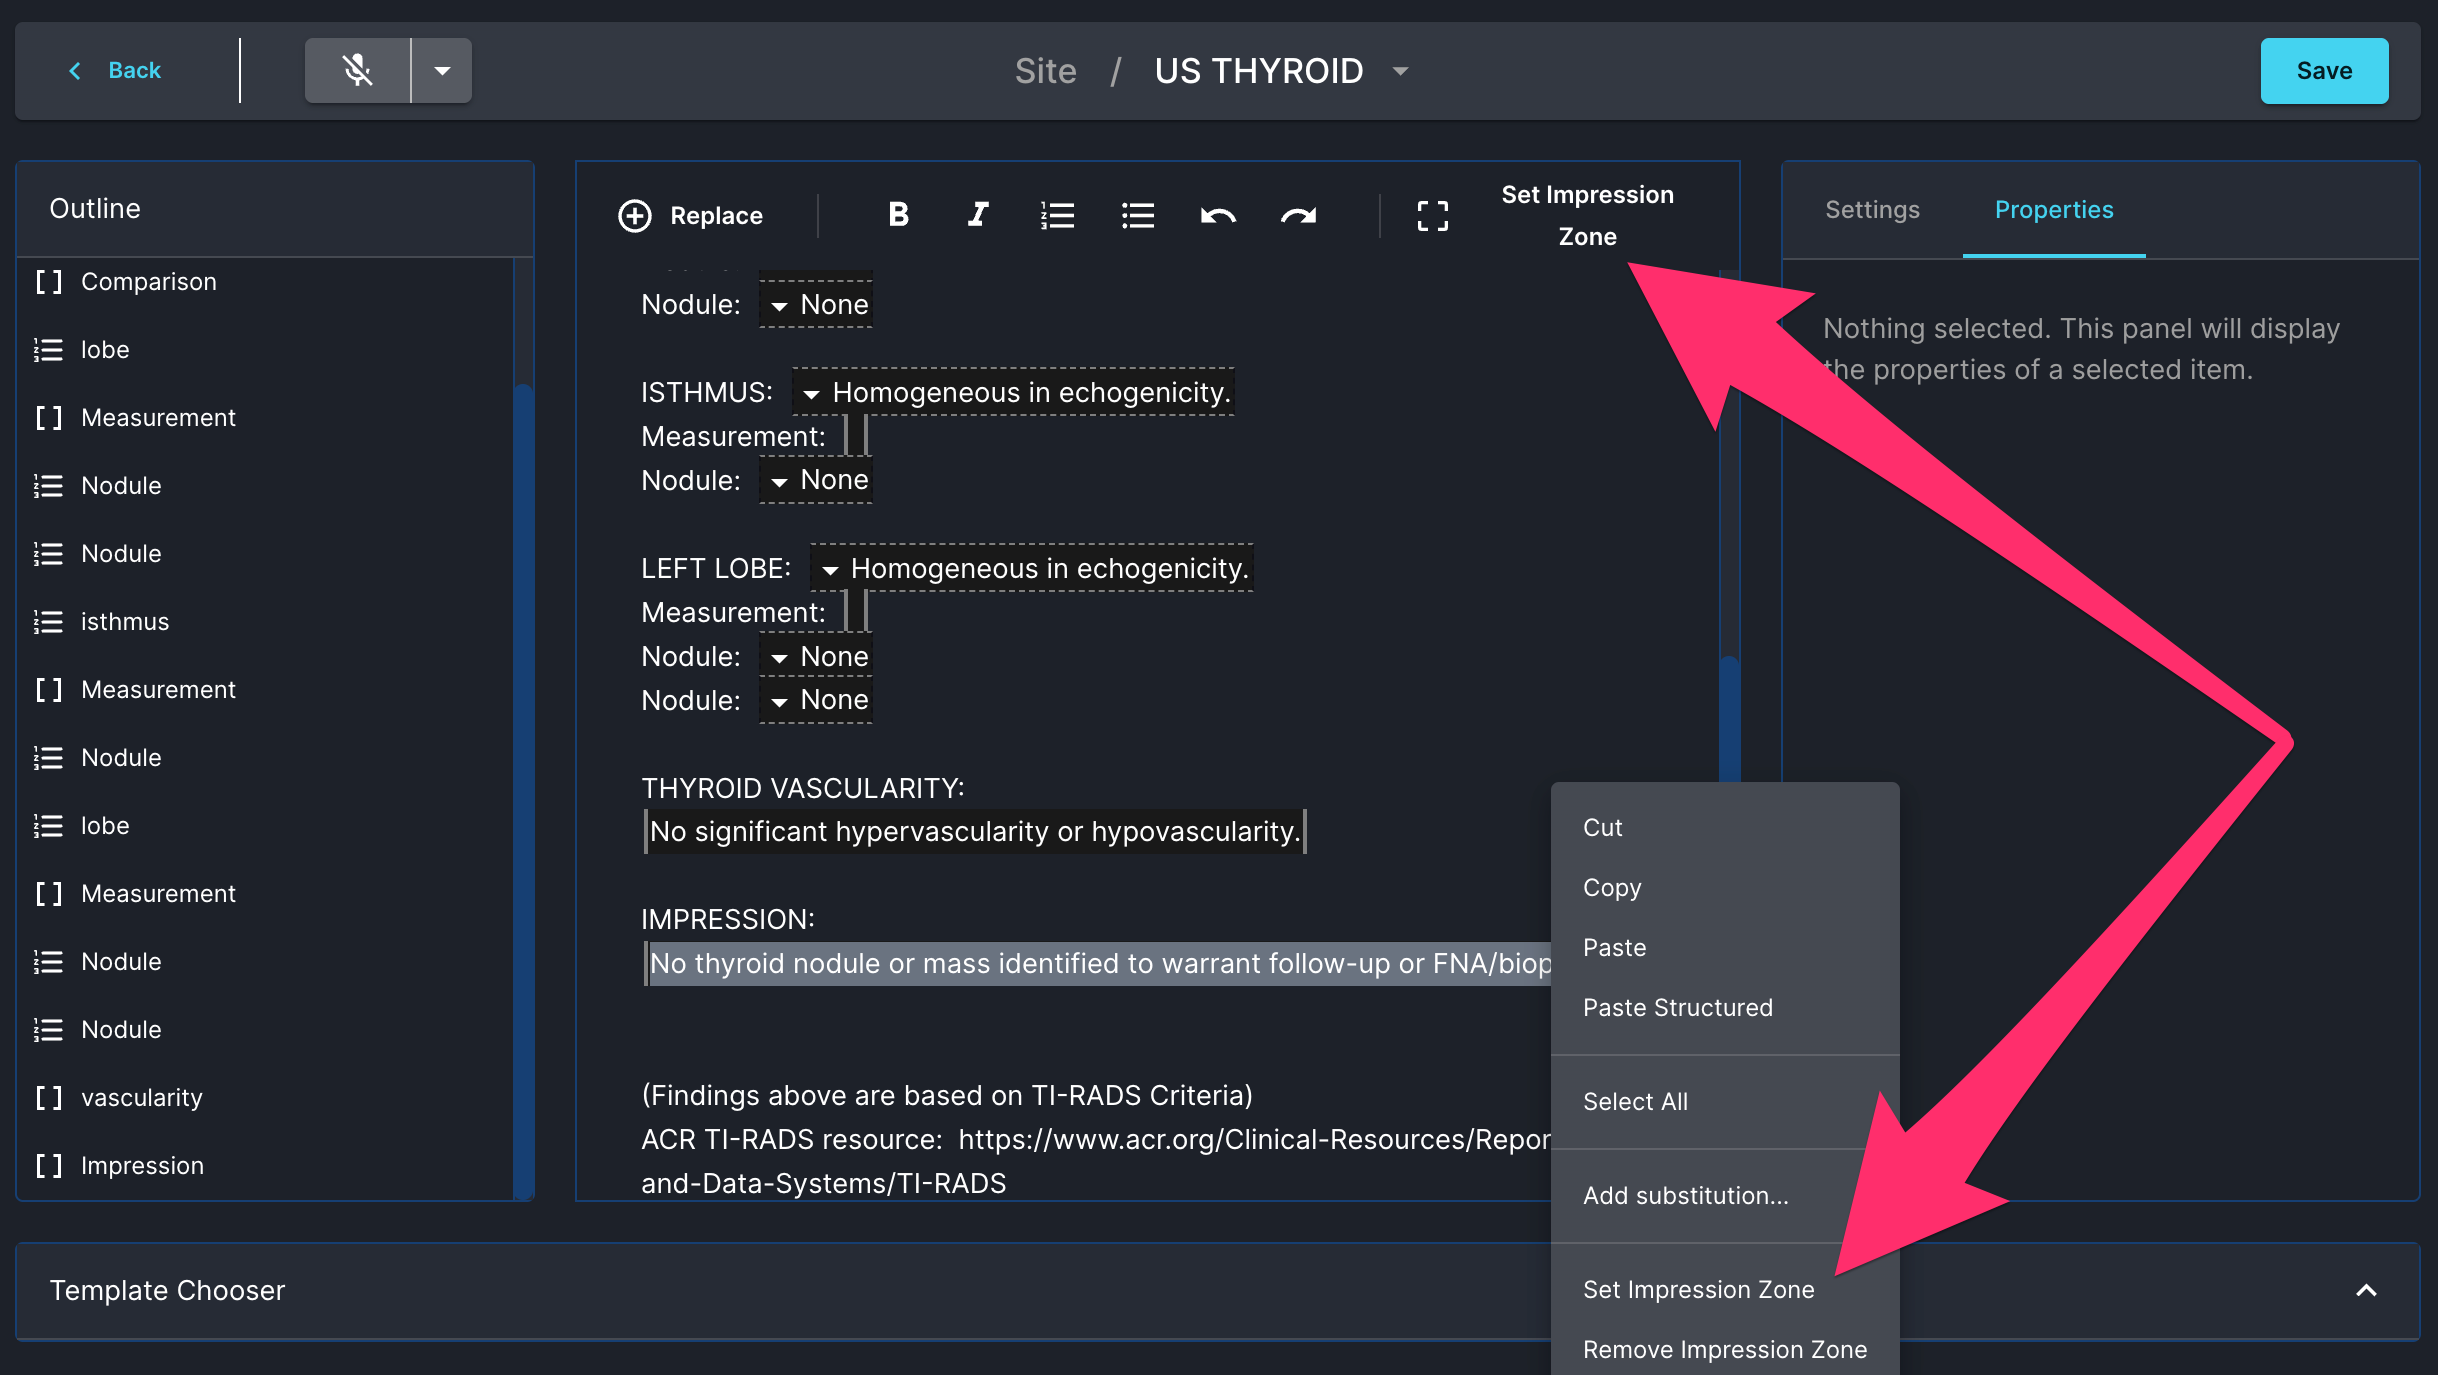Select the Nodule row directly above isthmus
This screenshot has width=2438, height=1375.
[266, 554]
